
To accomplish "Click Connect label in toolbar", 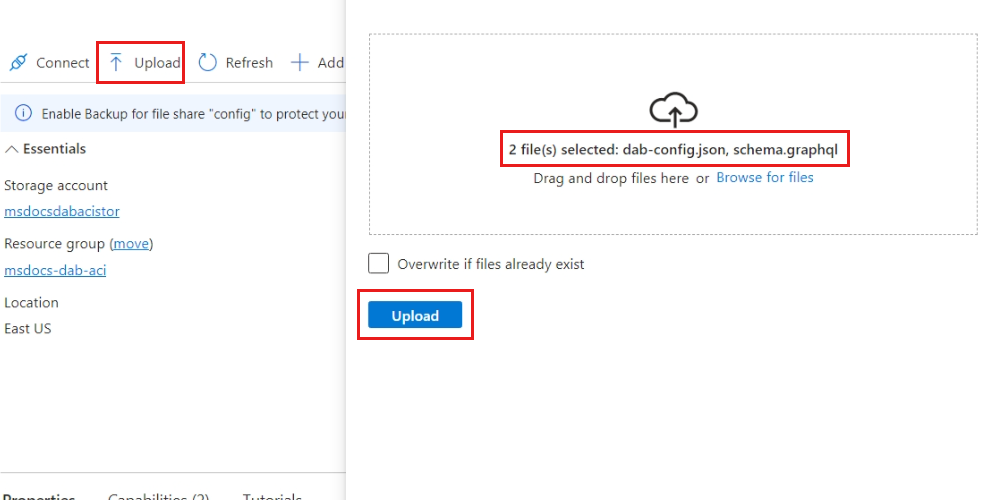I will [x=62, y=62].
